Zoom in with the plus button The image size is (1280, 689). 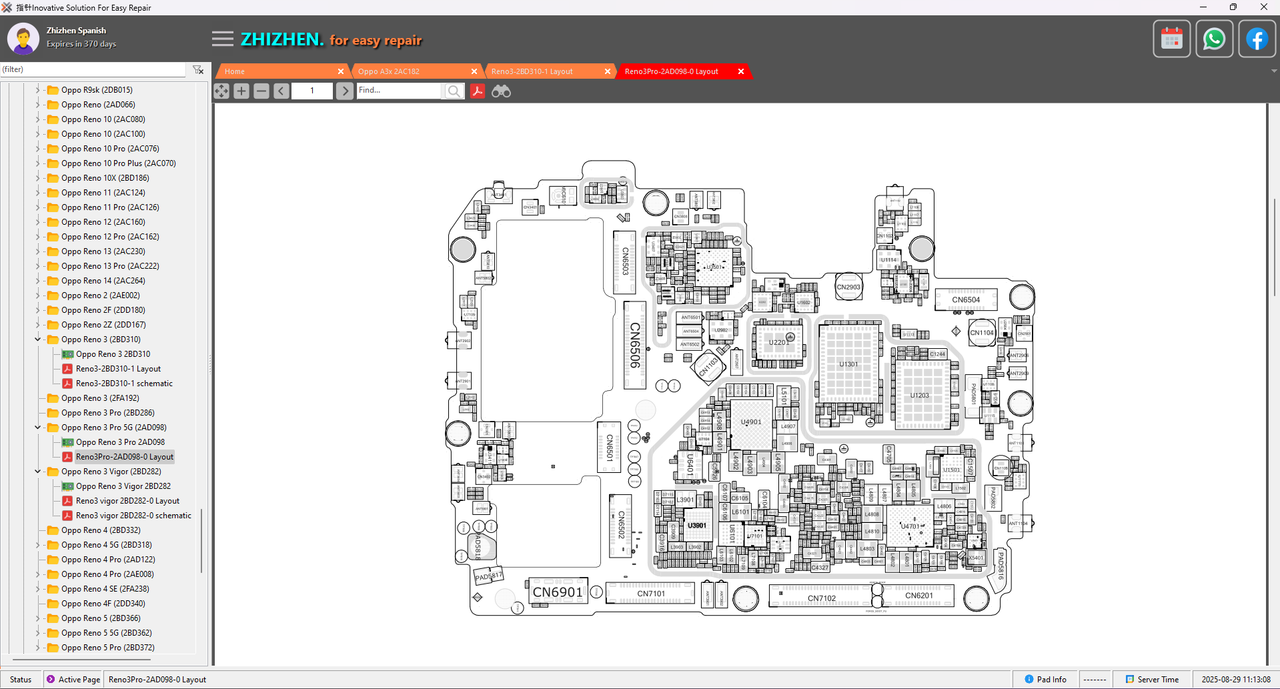241,91
